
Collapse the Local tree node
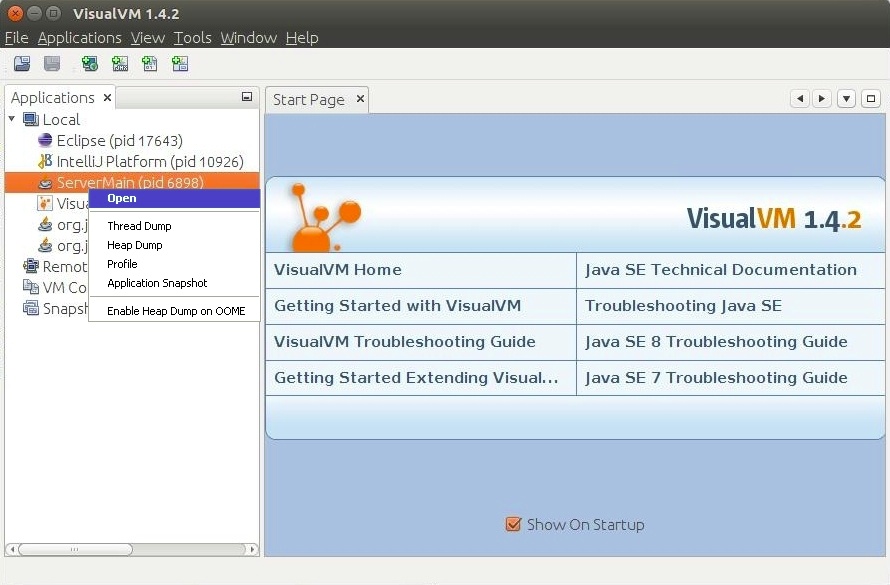(12, 119)
